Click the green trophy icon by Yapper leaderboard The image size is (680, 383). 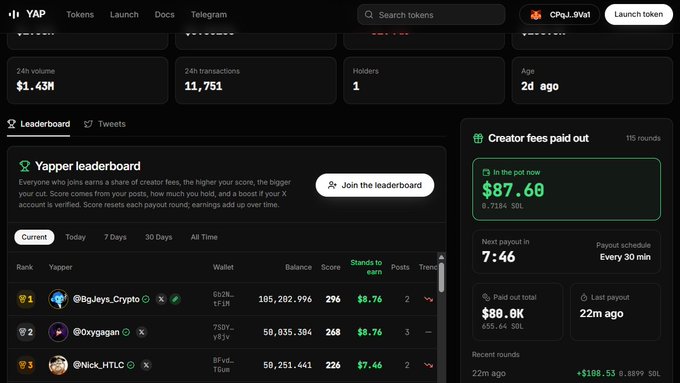point(25,166)
